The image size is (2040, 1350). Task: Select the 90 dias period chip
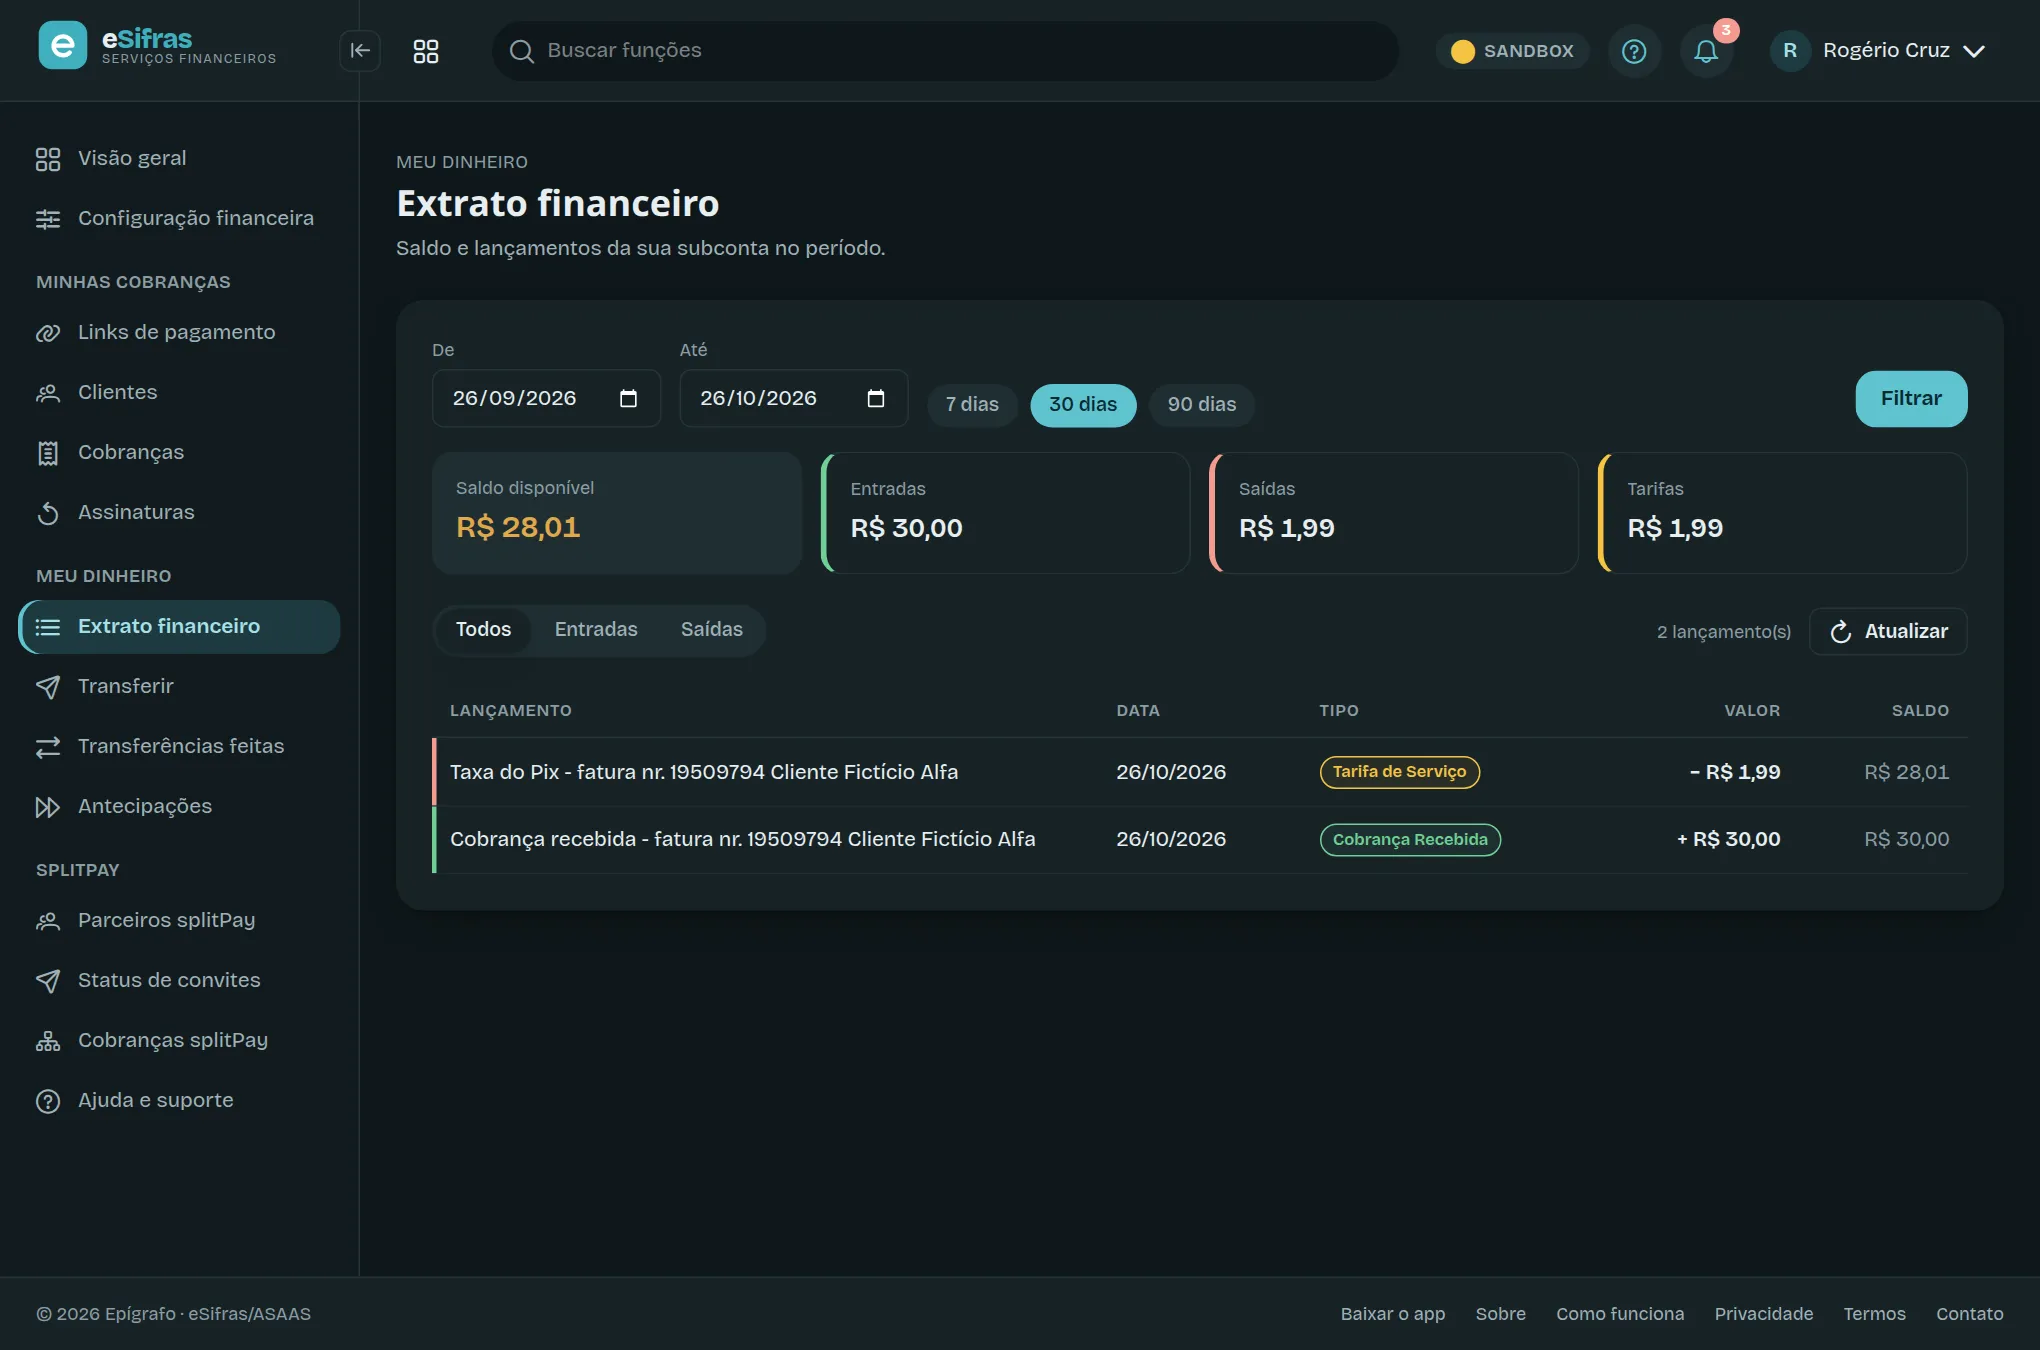(1202, 405)
